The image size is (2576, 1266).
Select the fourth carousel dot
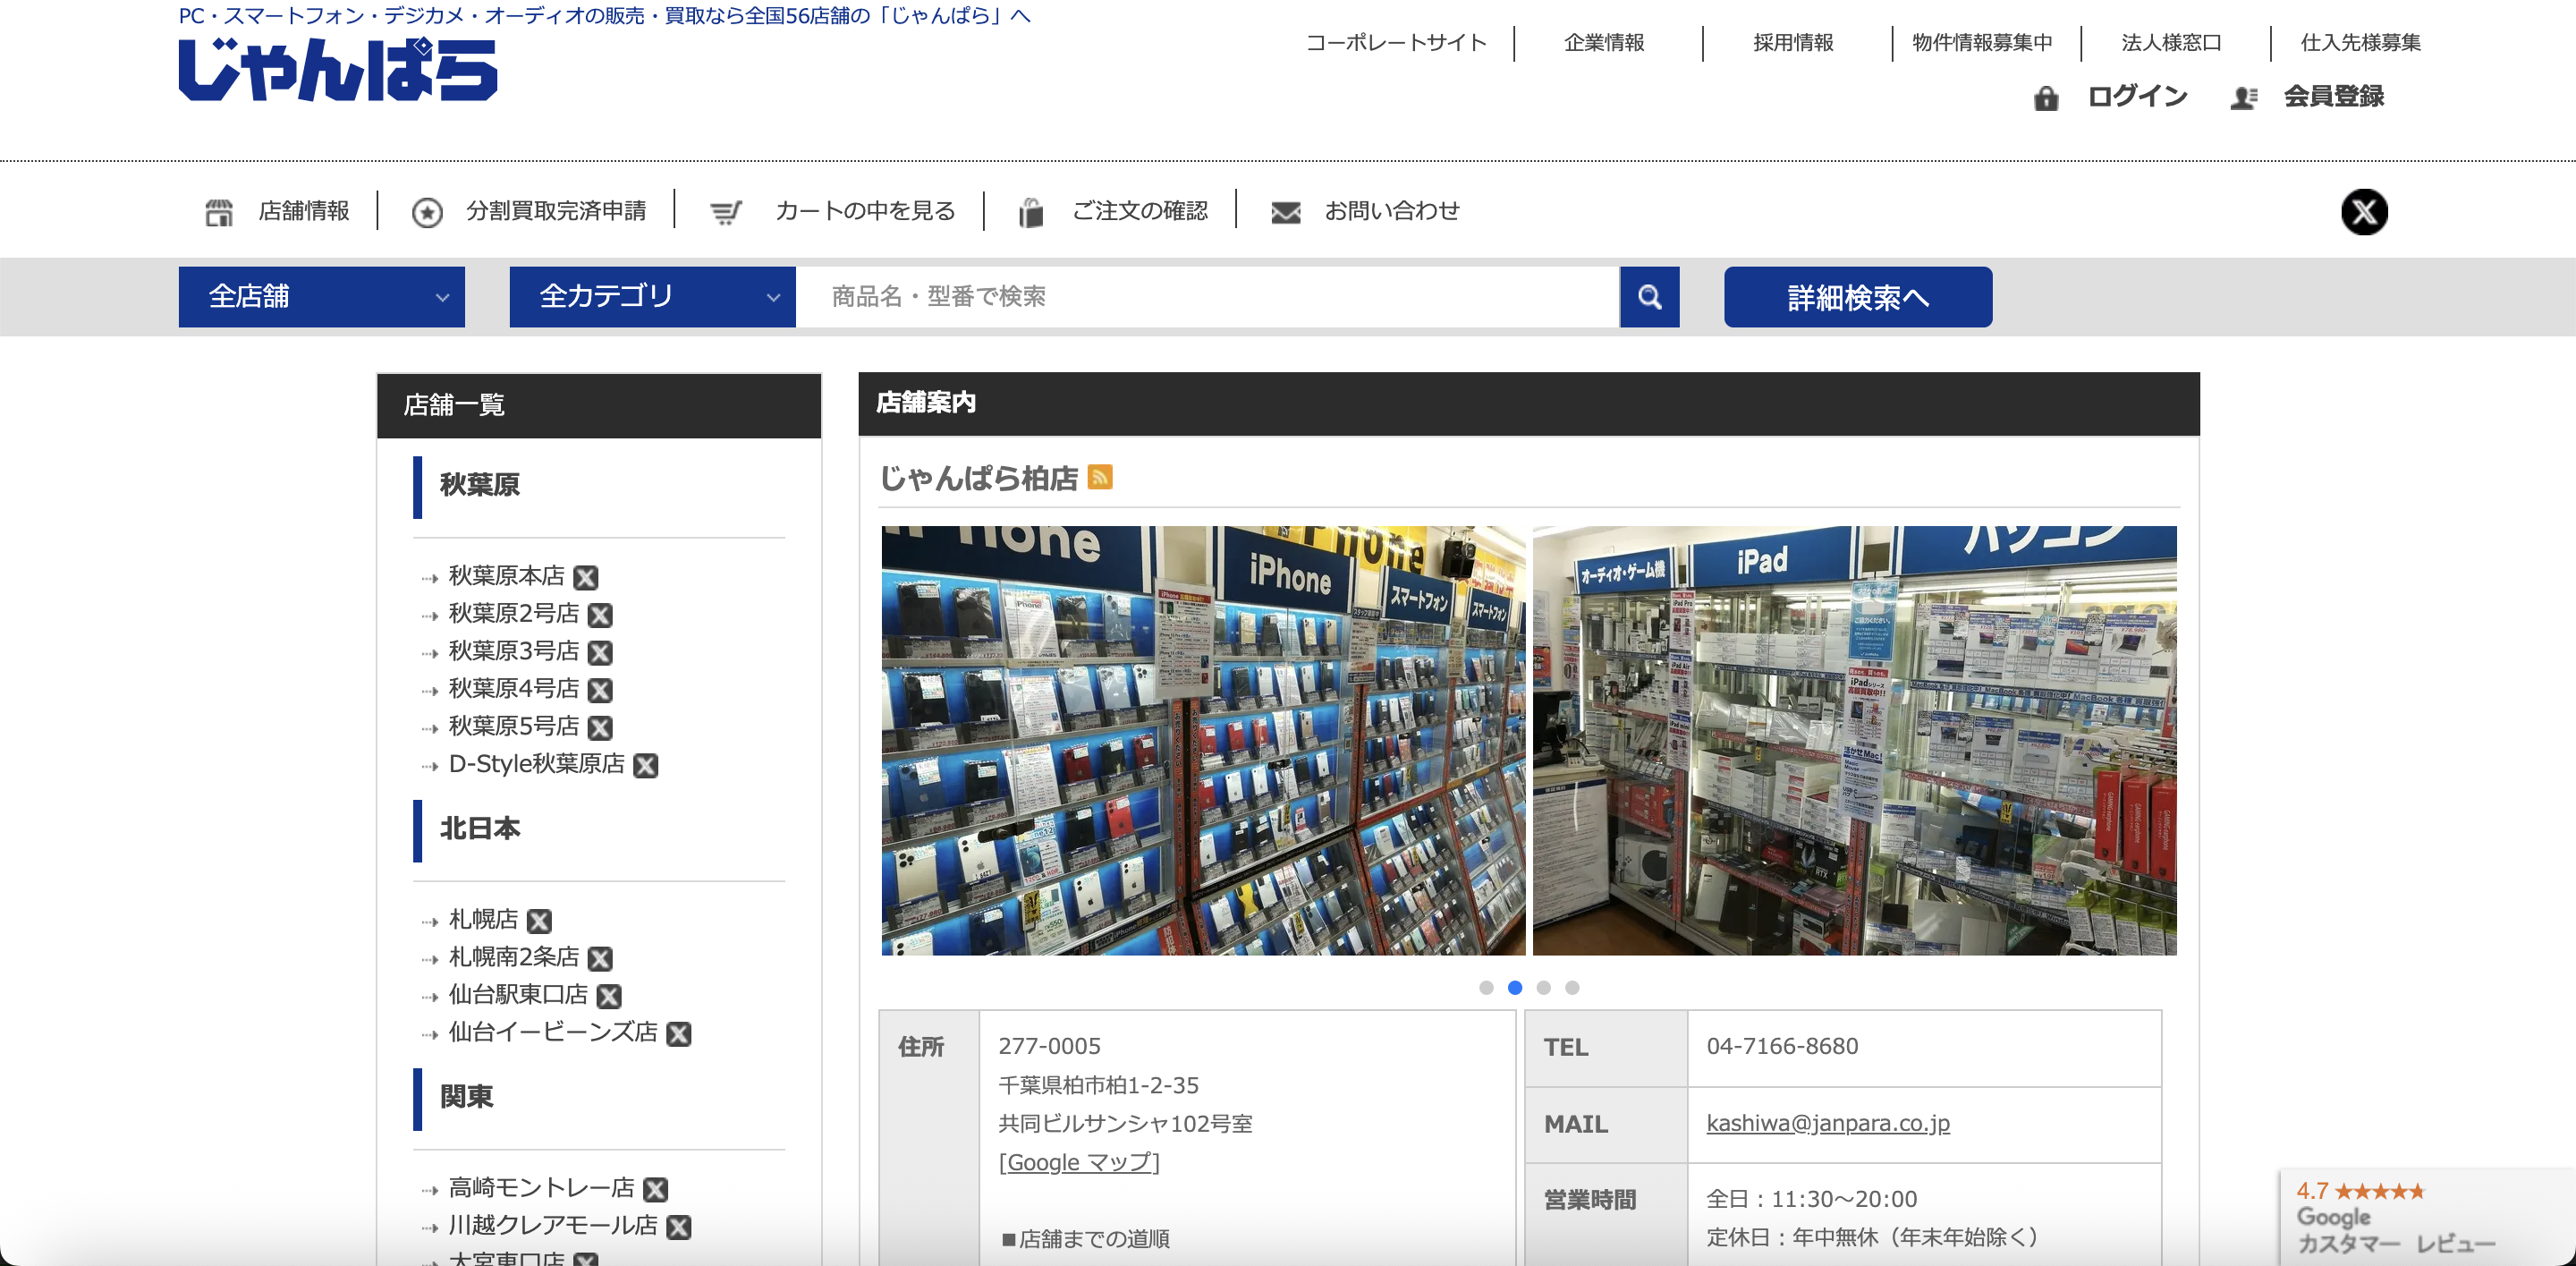coord(1572,987)
